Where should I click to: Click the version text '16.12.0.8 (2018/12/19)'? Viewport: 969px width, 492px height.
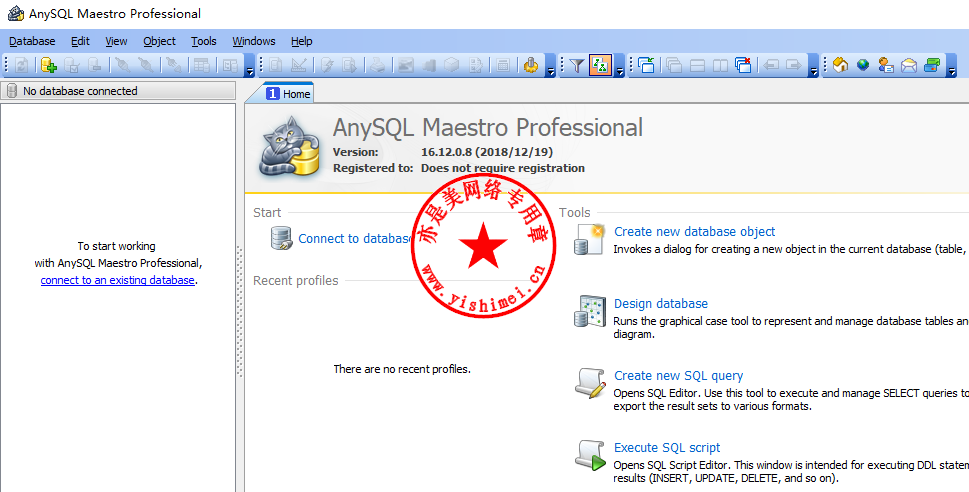[487, 152]
